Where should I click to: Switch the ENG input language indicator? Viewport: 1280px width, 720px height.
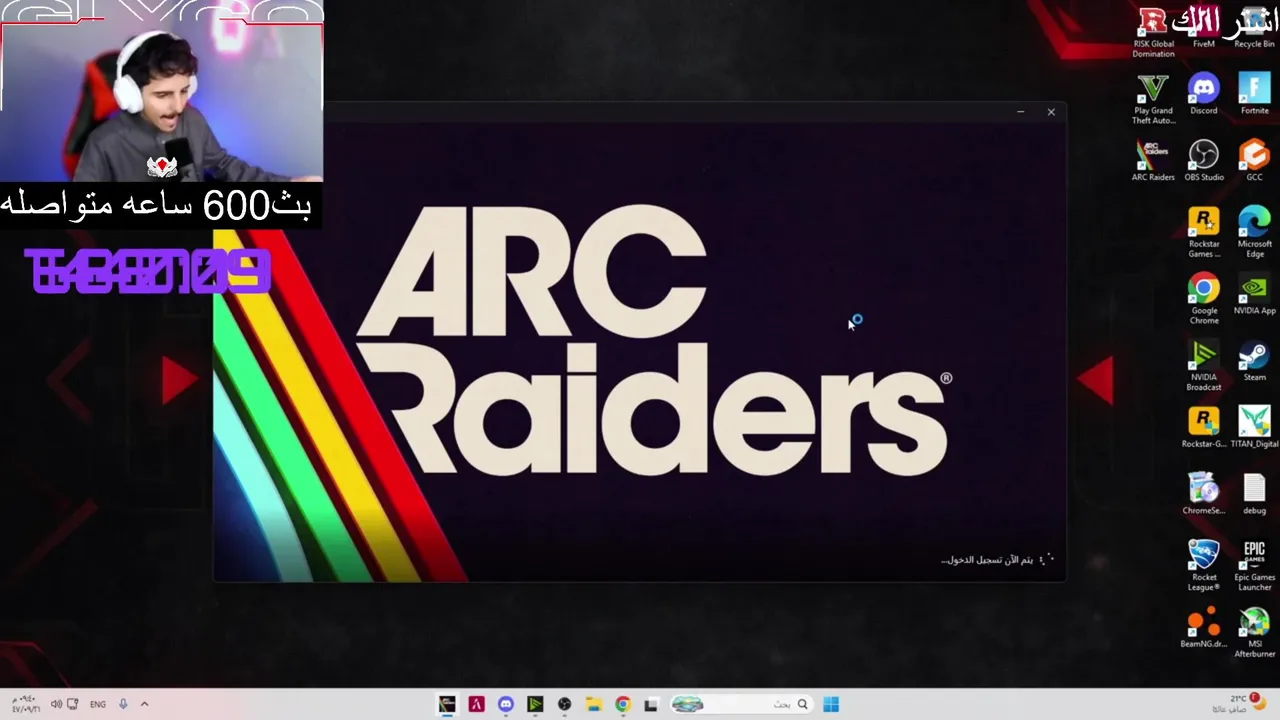click(x=98, y=704)
